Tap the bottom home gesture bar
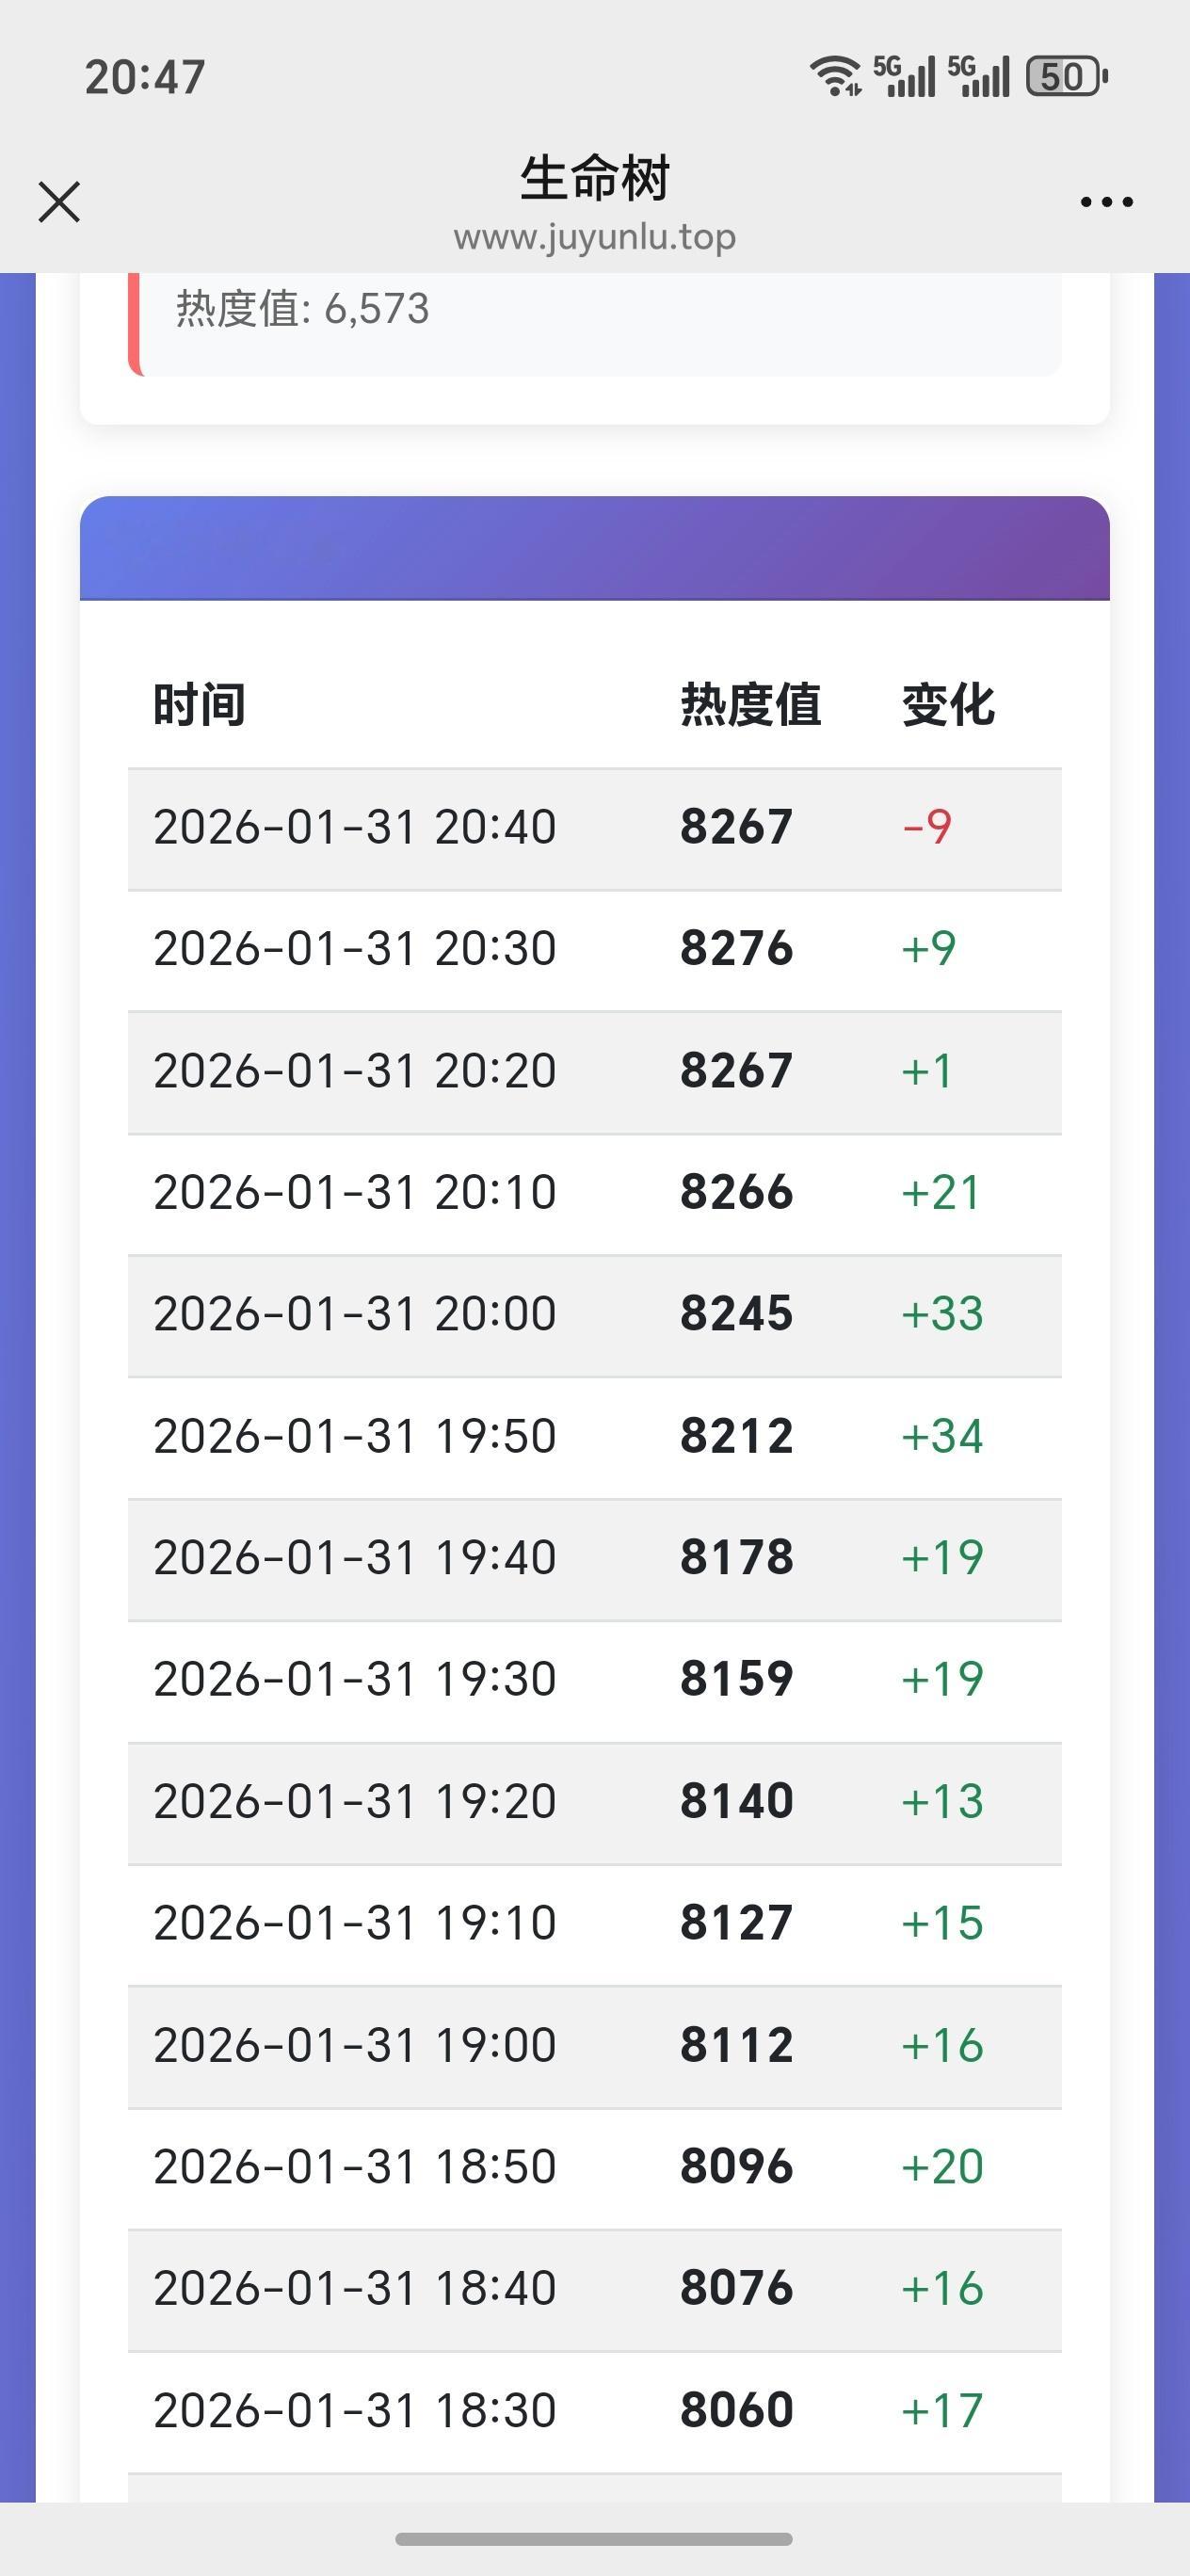The width and height of the screenshot is (1190, 2576). [594, 2538]
